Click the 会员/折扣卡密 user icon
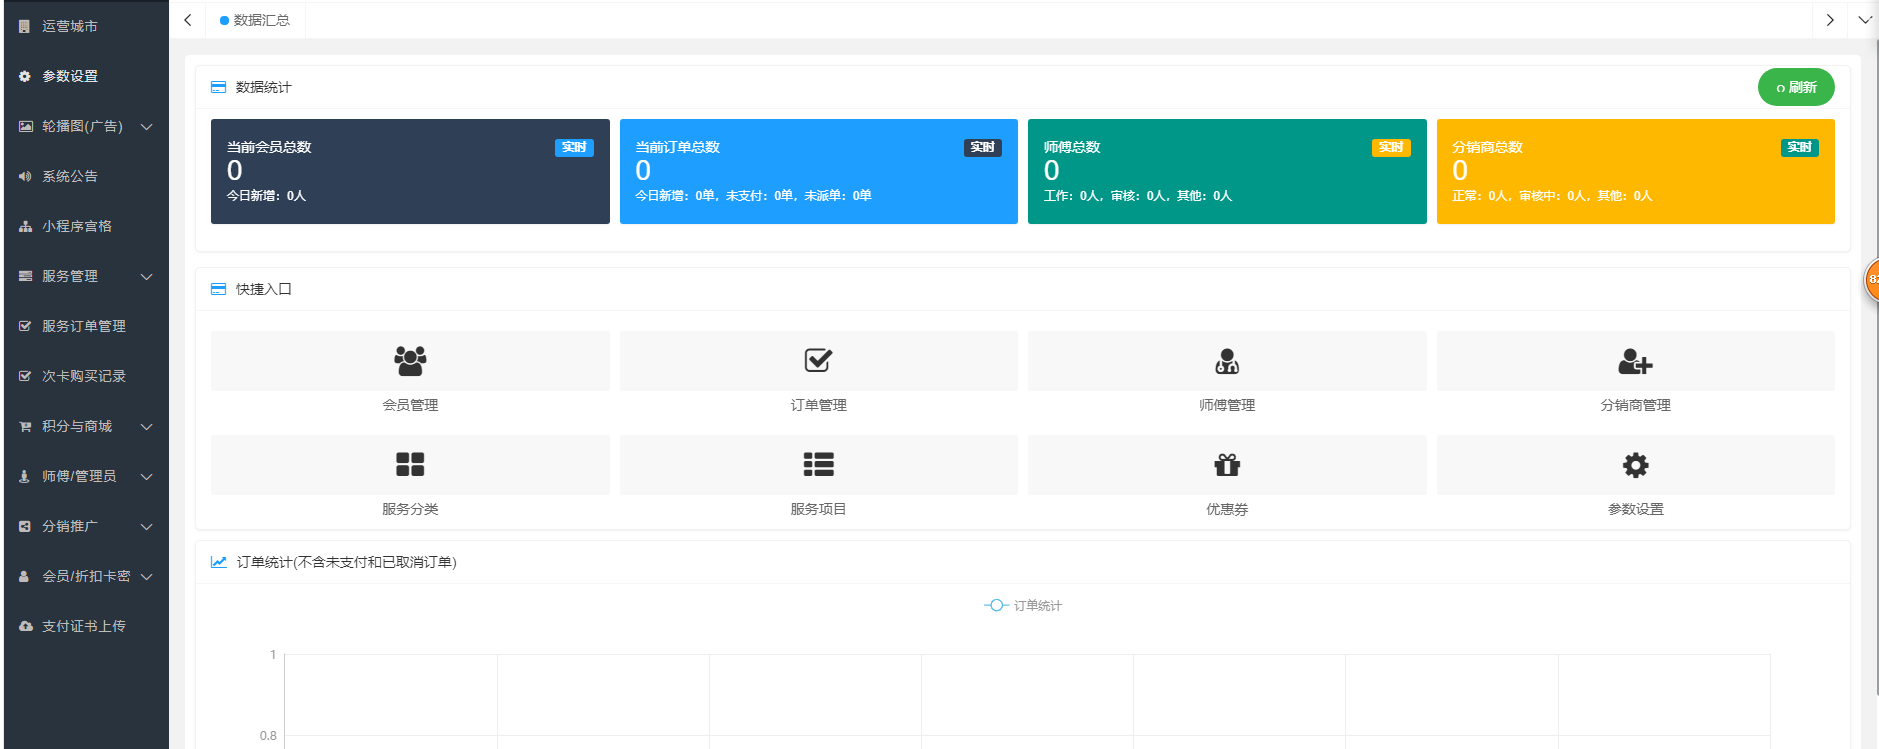 (24, 576)
